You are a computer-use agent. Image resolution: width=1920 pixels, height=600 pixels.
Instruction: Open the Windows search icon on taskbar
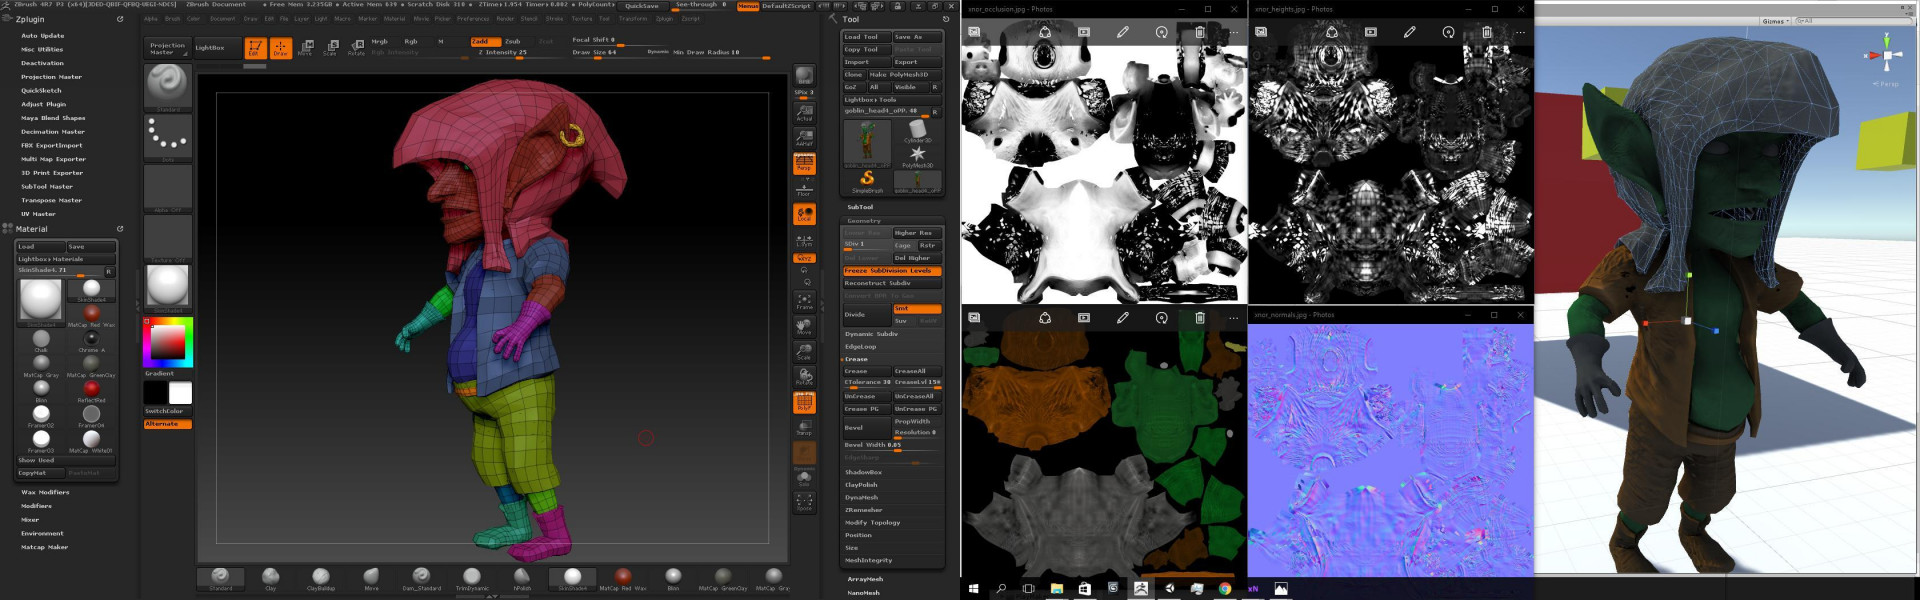click(x=1000, y=589)
